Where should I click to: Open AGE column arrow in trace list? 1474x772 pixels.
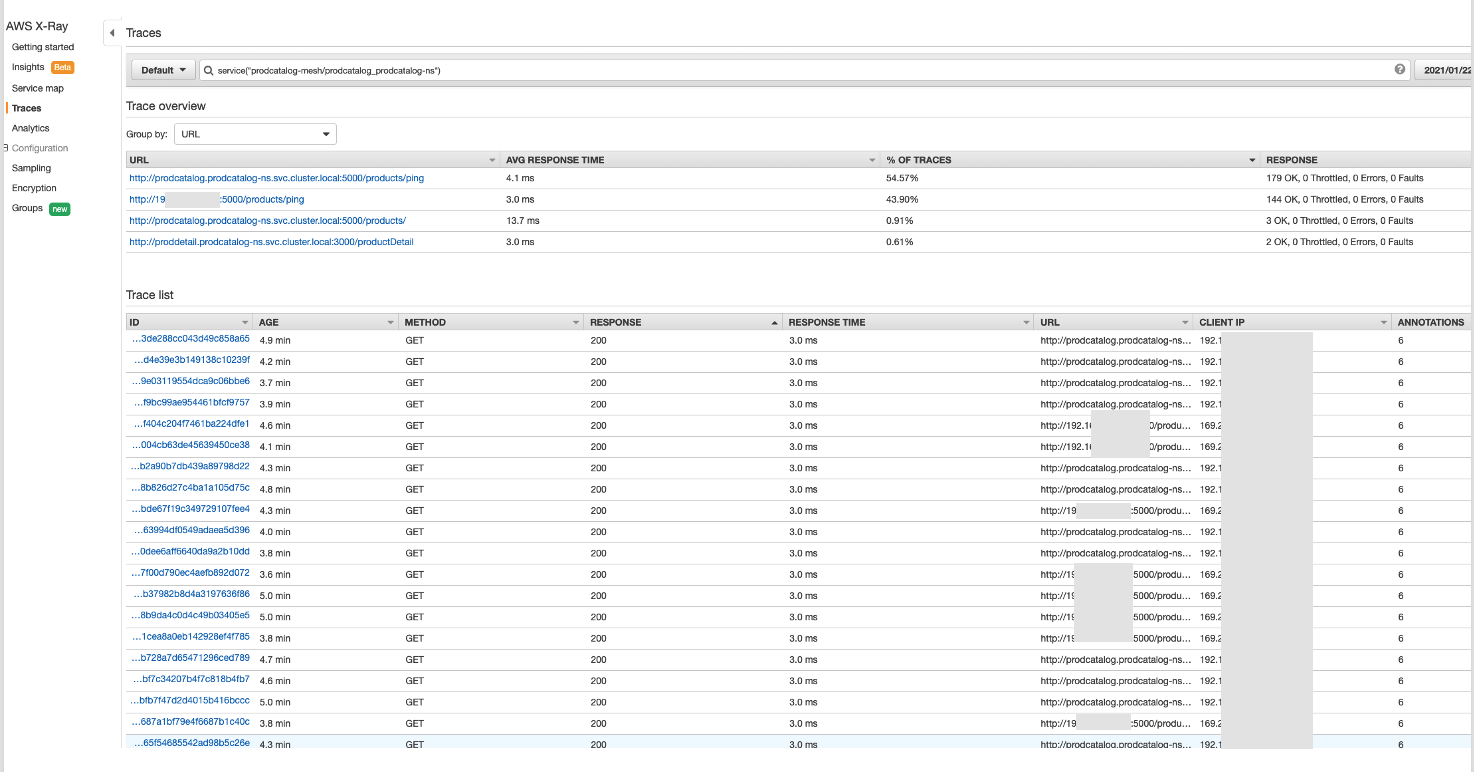point(391,322)
